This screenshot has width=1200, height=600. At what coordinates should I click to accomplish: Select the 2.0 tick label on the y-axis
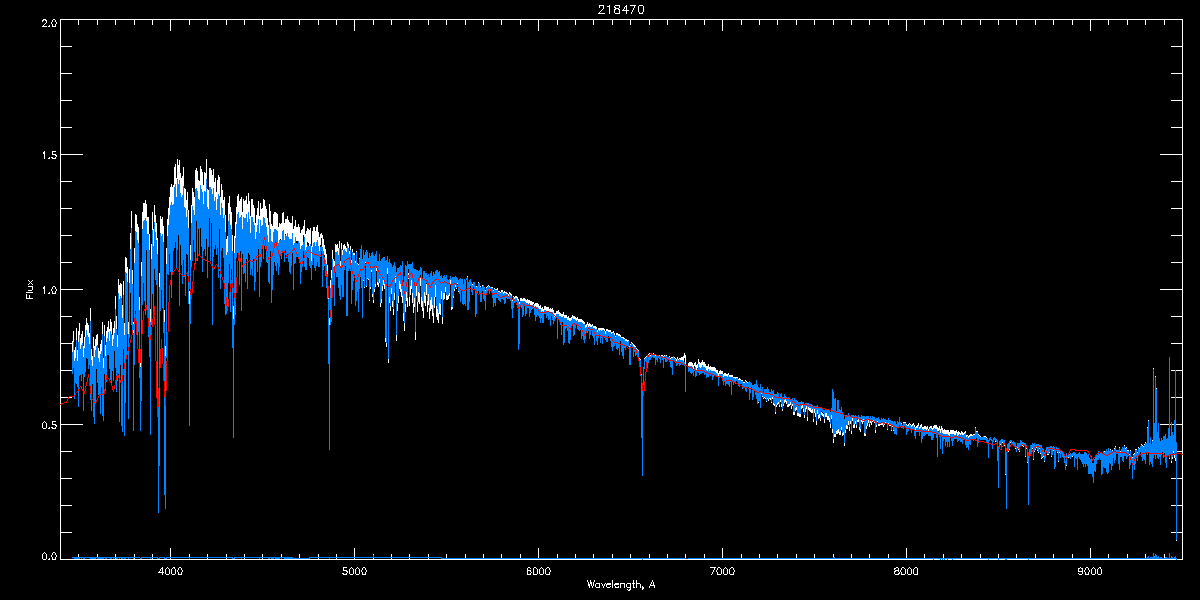(x=48, y=22)
